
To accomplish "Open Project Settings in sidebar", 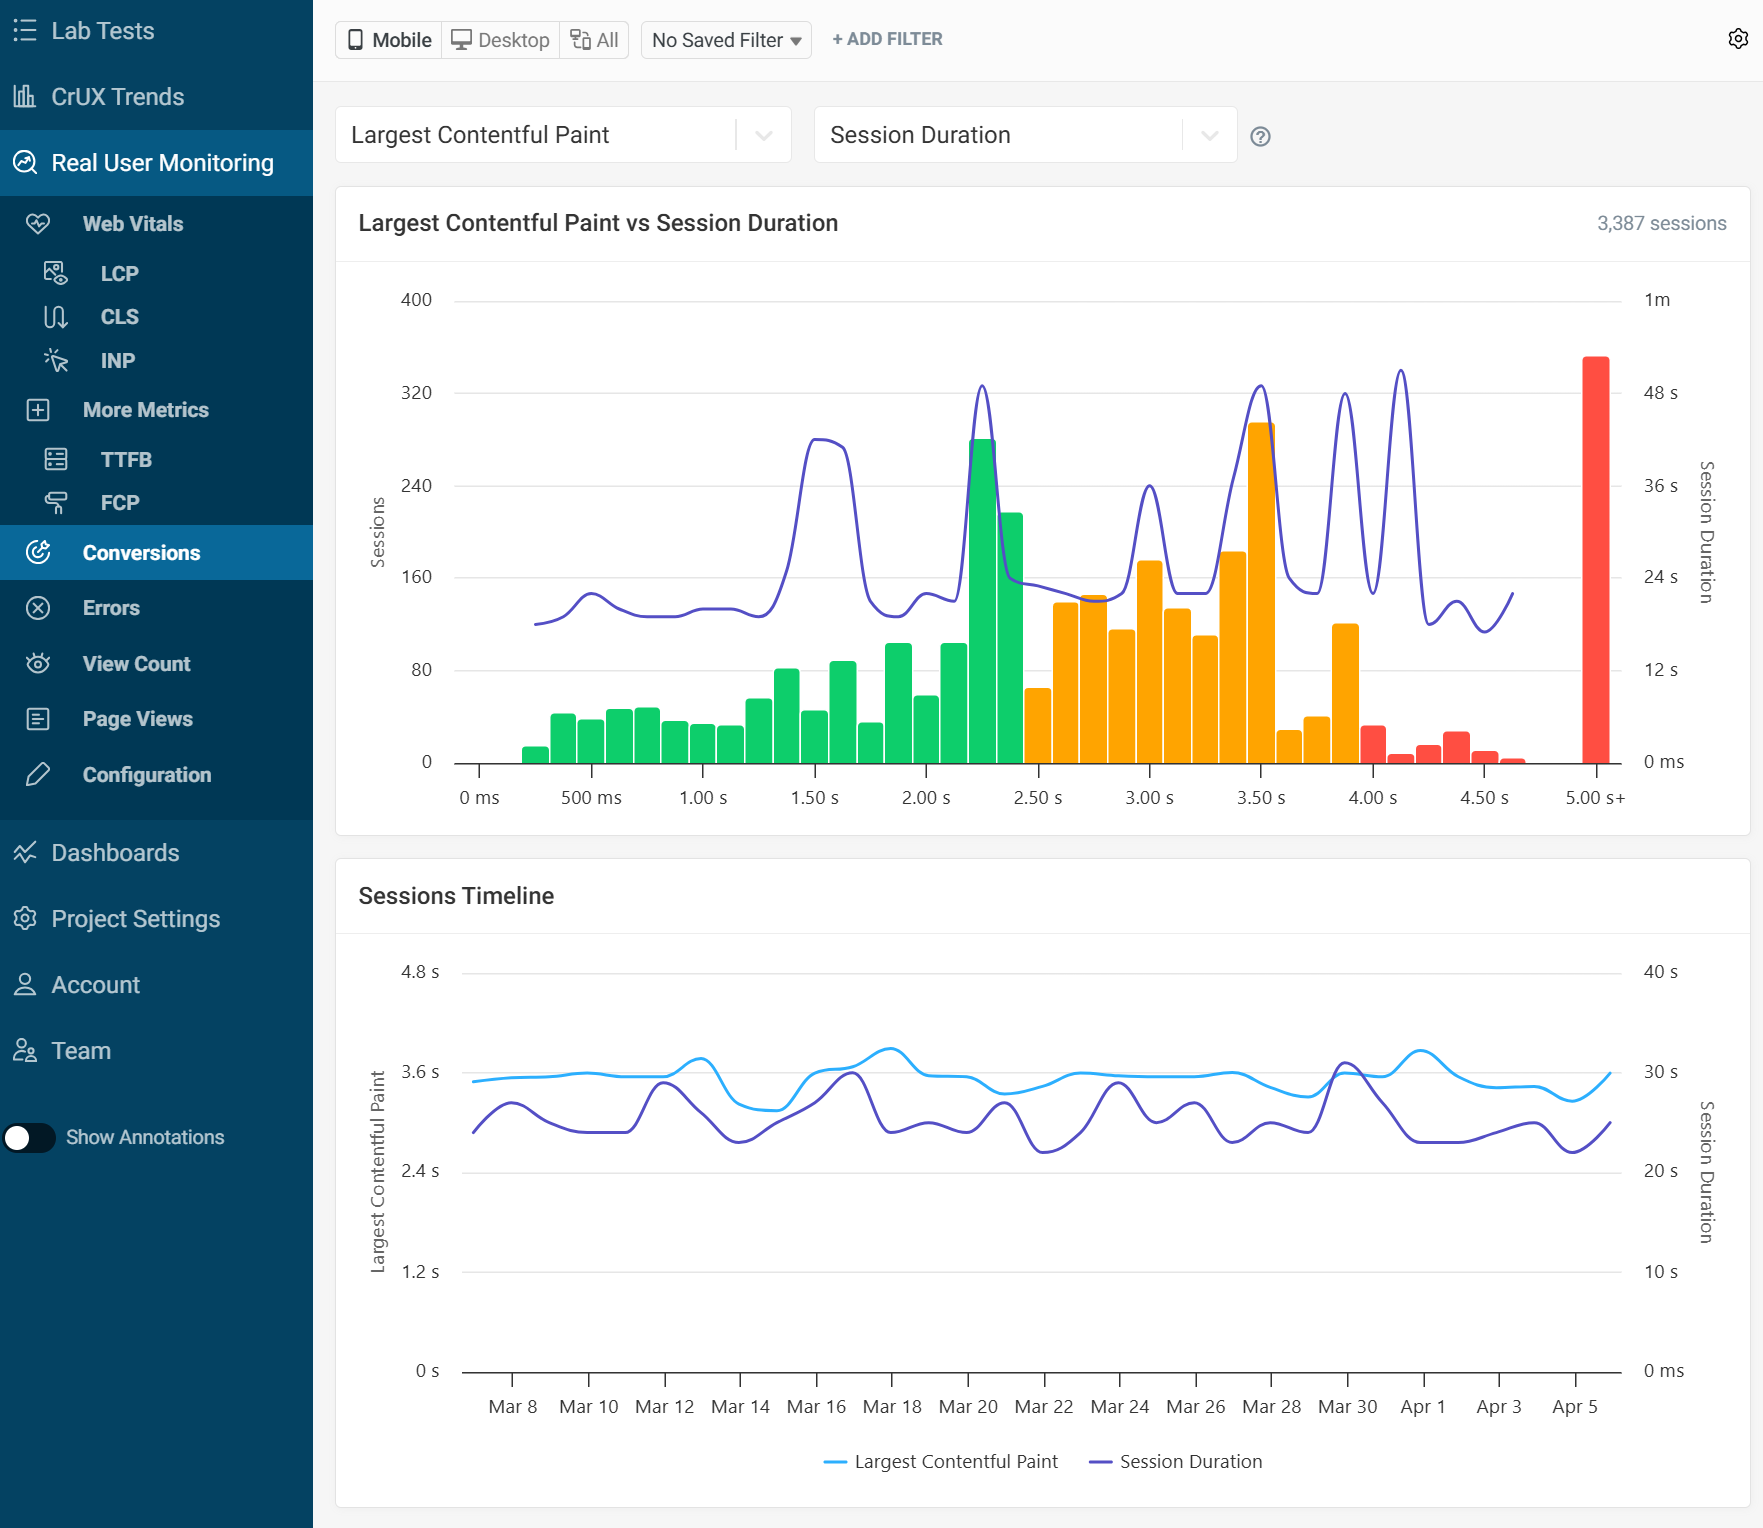I will pos(135,919).
